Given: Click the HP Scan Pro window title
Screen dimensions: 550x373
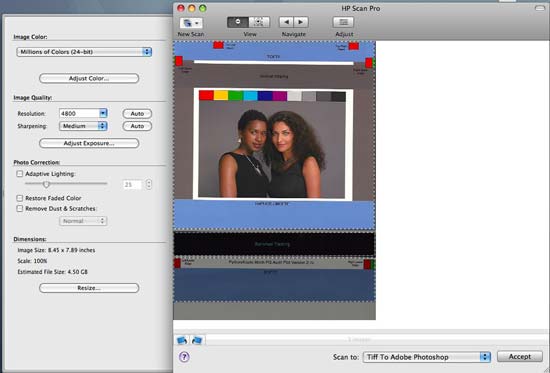Looking at the screenshot, I should coord(361,8).
